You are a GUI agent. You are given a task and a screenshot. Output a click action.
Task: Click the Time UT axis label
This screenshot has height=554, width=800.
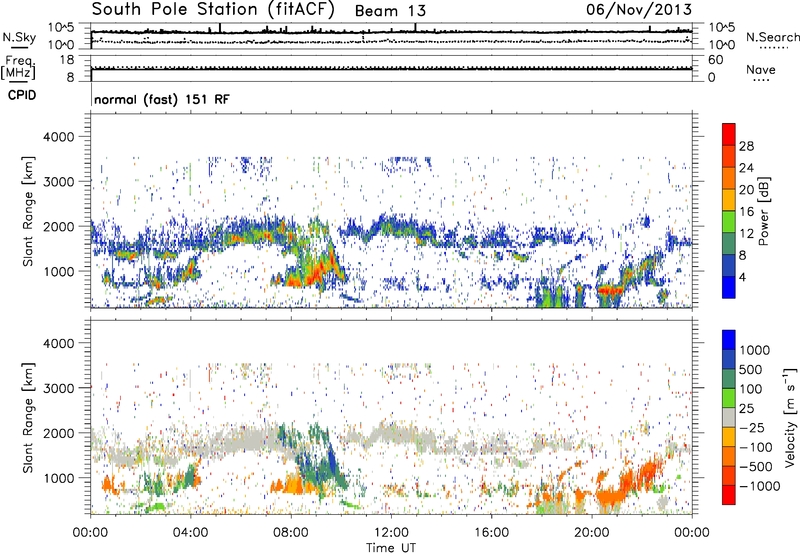click(x=391, y=548)
